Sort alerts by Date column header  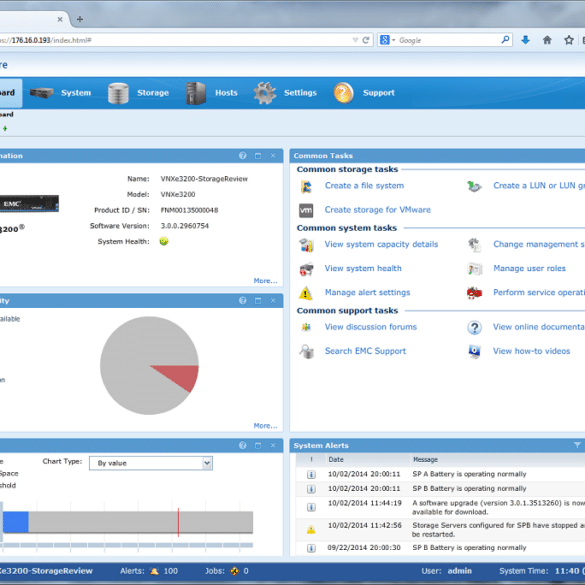click(x=336, y=460)
